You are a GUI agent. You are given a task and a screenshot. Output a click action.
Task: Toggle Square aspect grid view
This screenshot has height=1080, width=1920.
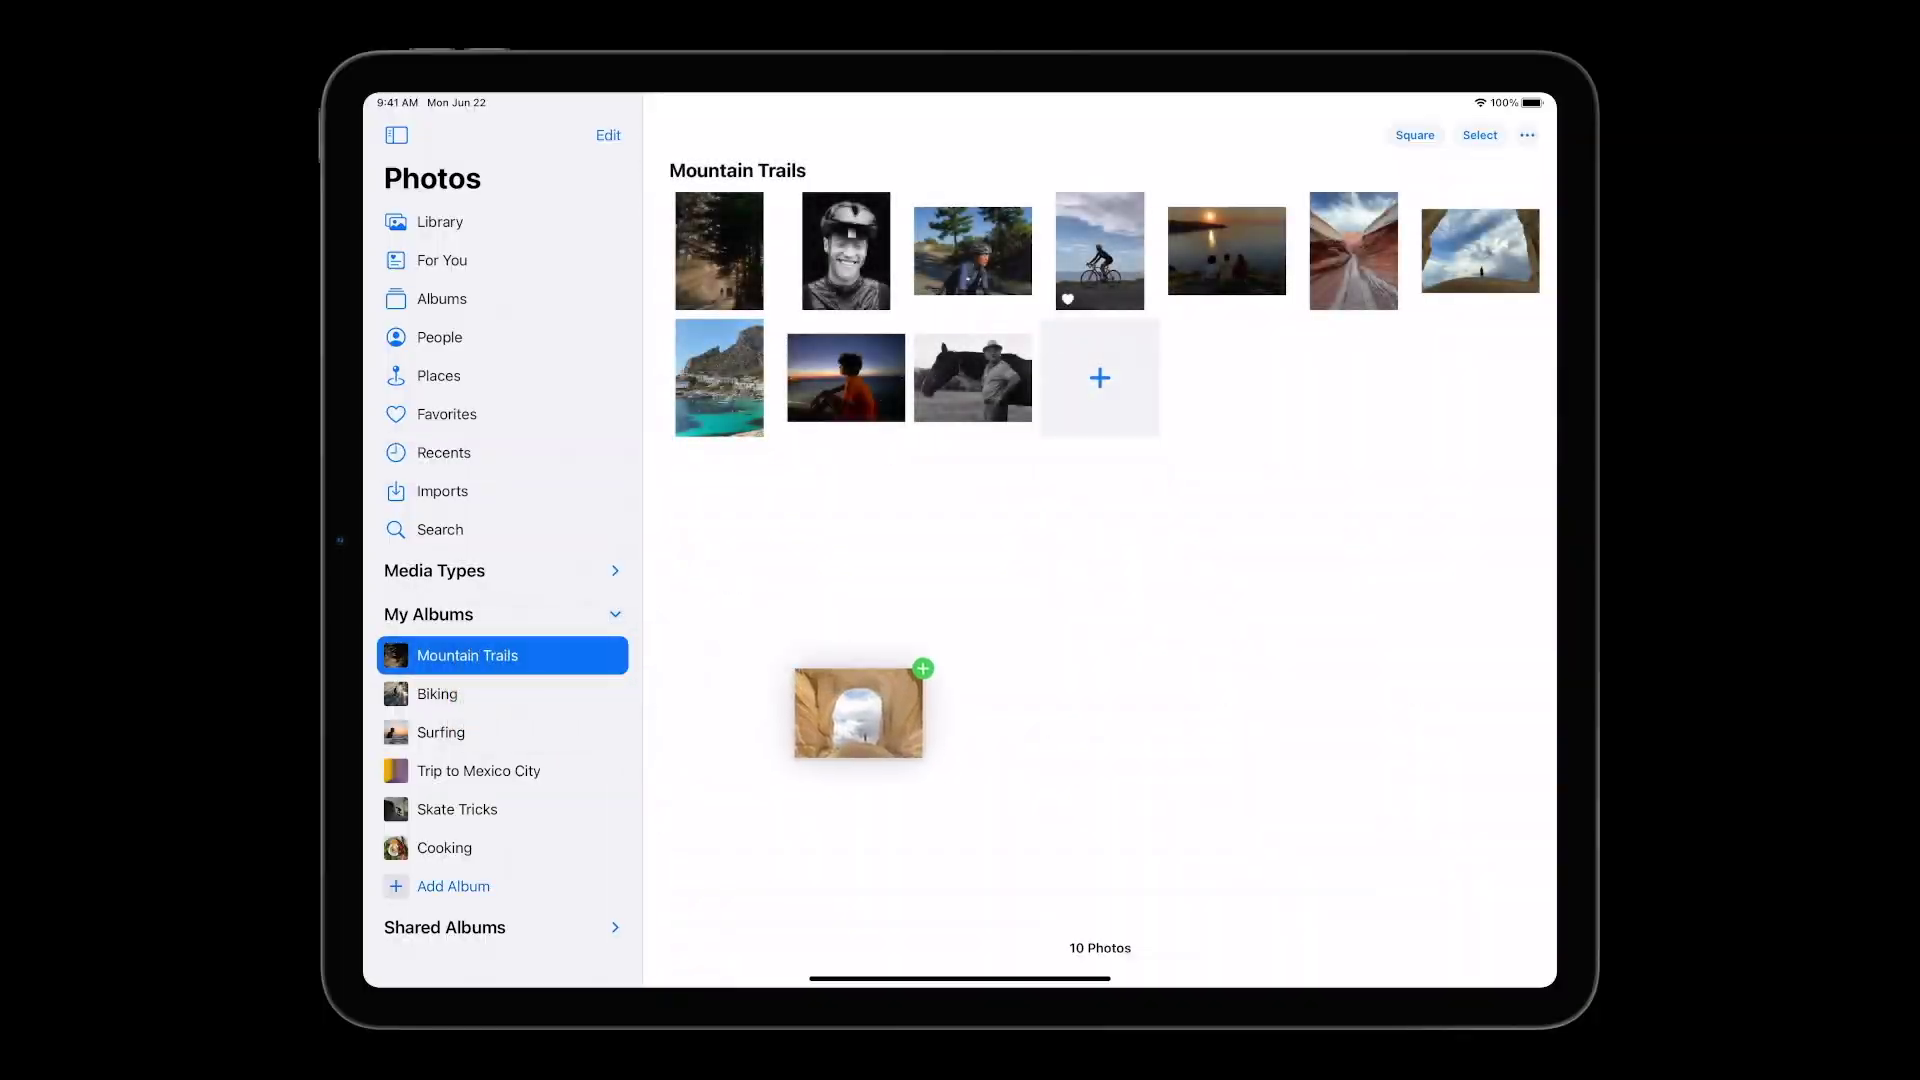pyautogui.click(x=1414, y=135)
